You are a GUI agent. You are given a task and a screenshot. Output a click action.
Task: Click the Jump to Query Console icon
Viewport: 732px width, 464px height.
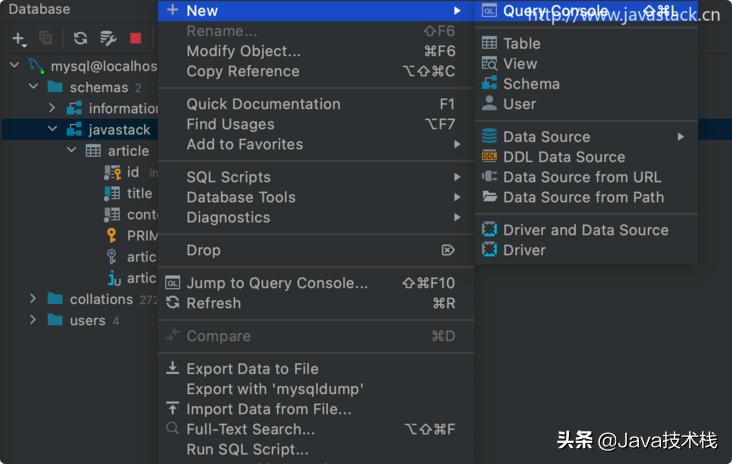pos(172,283)
